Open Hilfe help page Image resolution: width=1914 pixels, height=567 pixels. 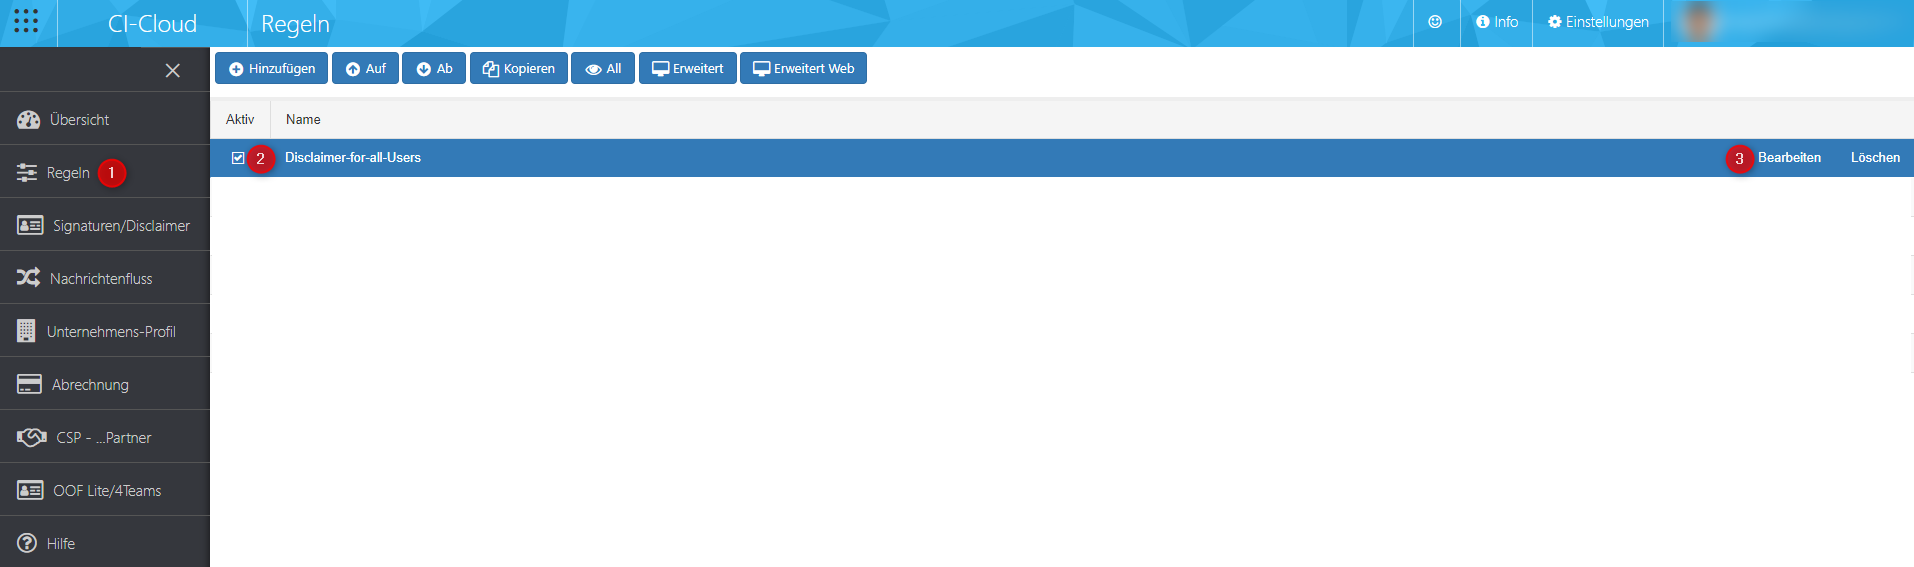[60, 544]
